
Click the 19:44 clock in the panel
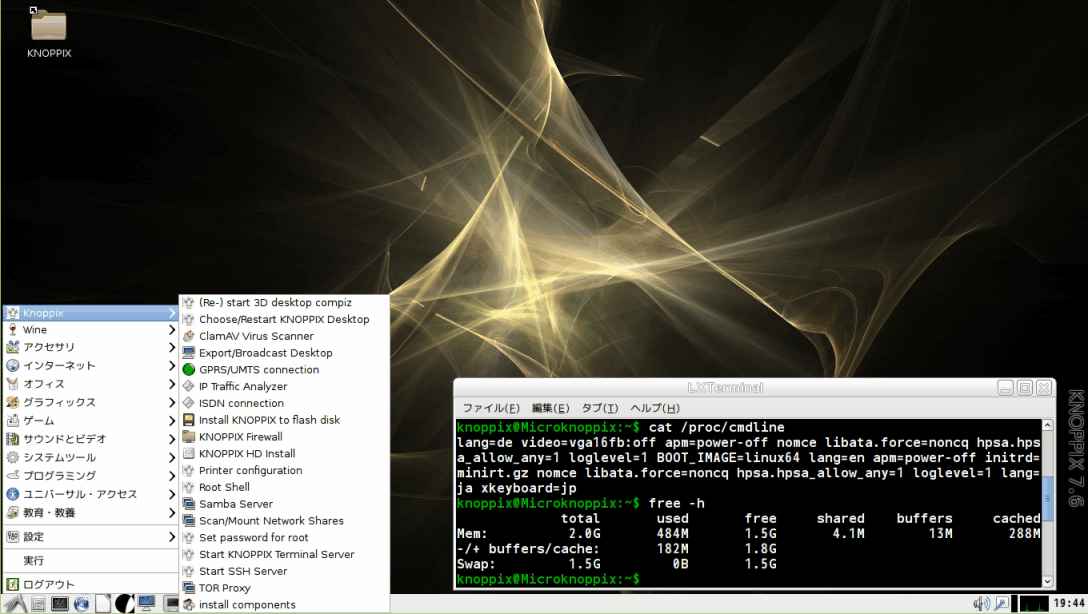[1069, 604]
